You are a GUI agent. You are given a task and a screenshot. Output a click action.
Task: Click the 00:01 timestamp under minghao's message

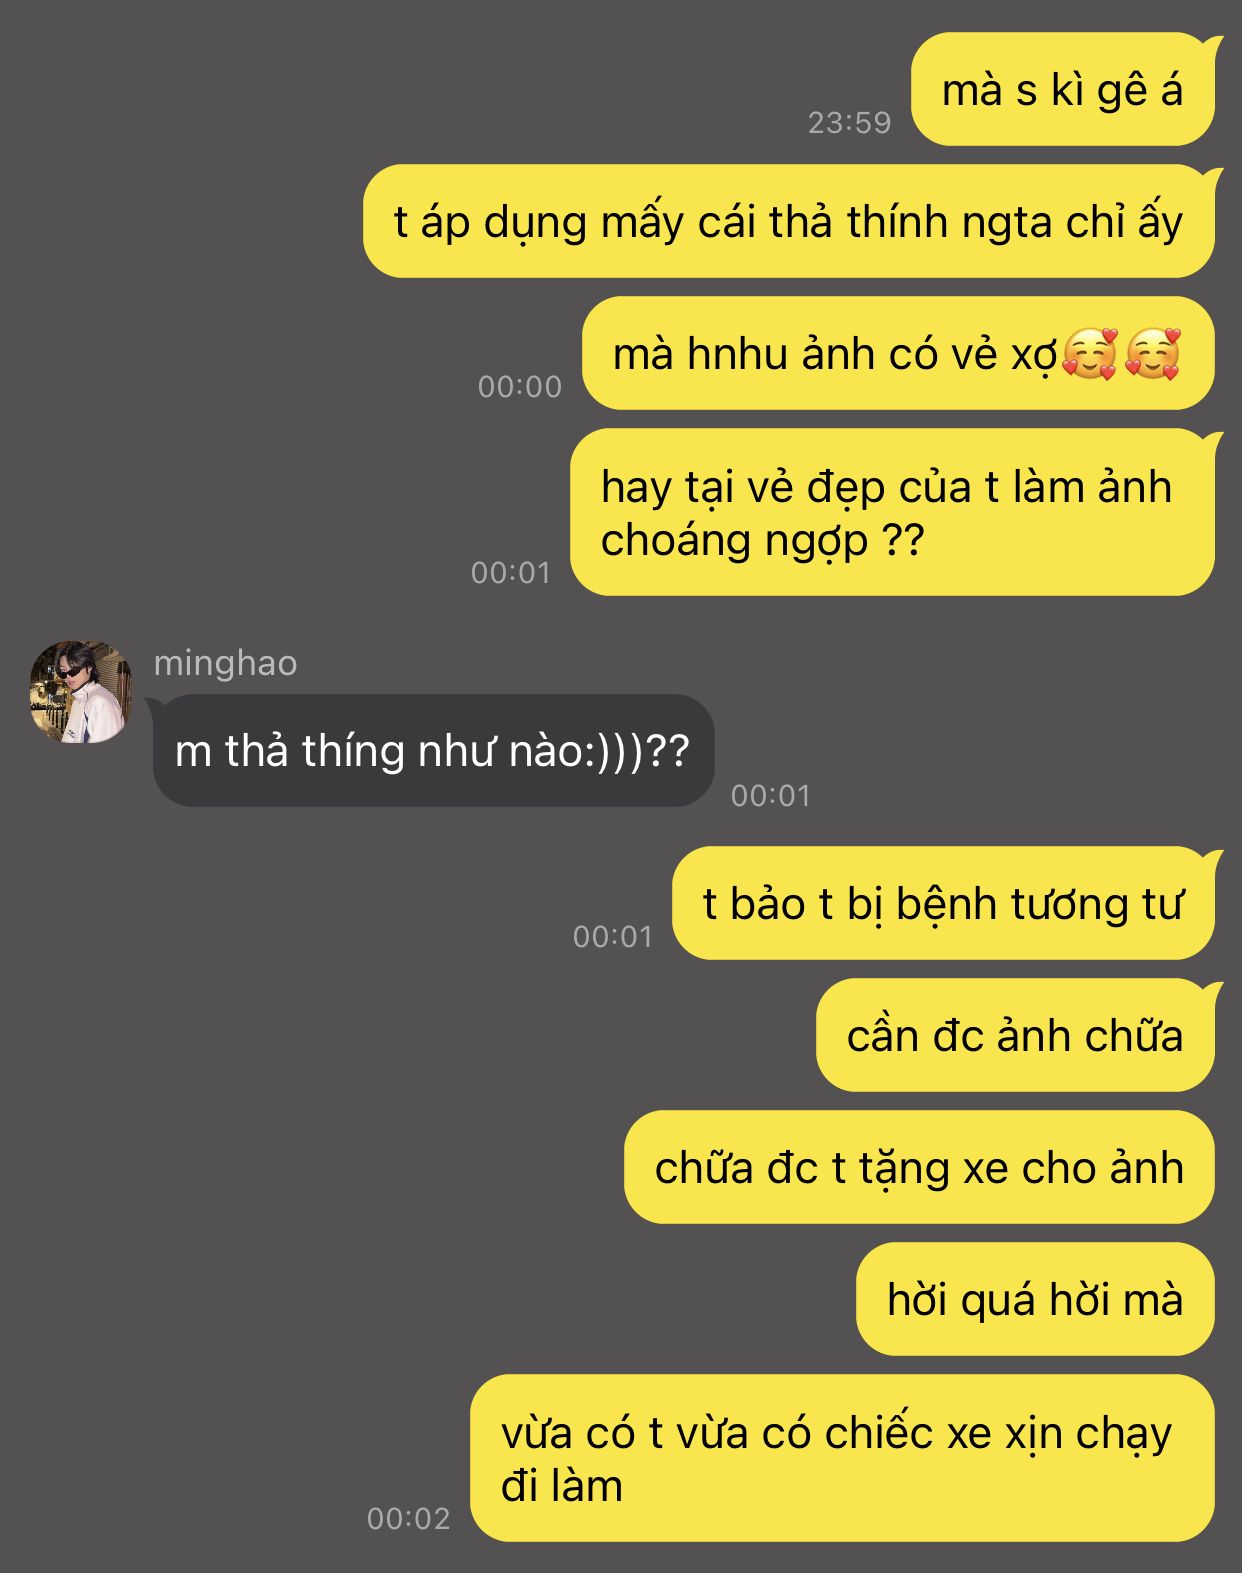pos(771,795)
